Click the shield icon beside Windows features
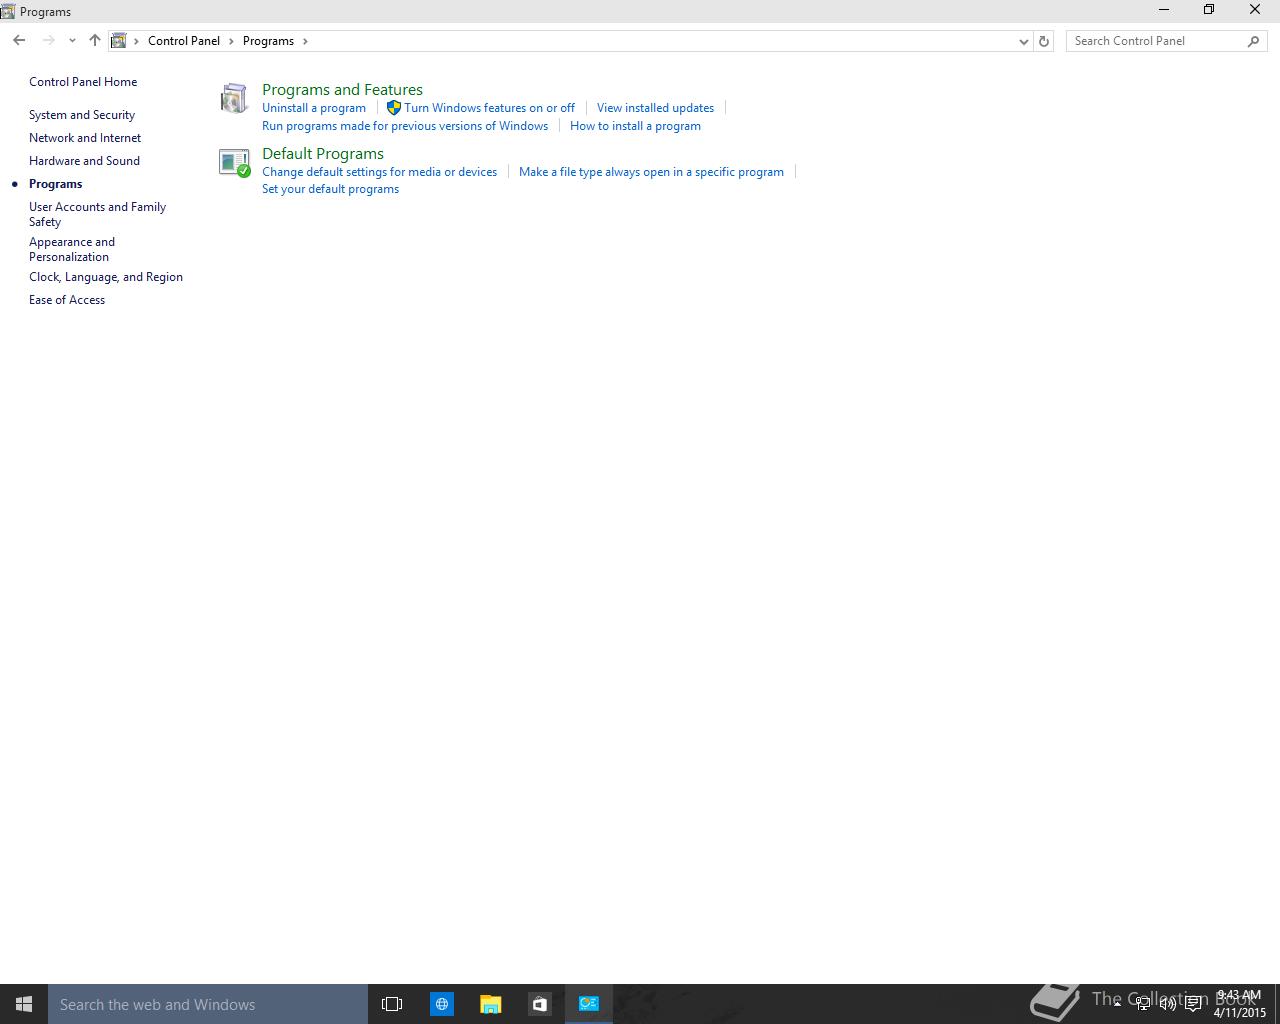The image size is (1280, 1024). (394, 108)
